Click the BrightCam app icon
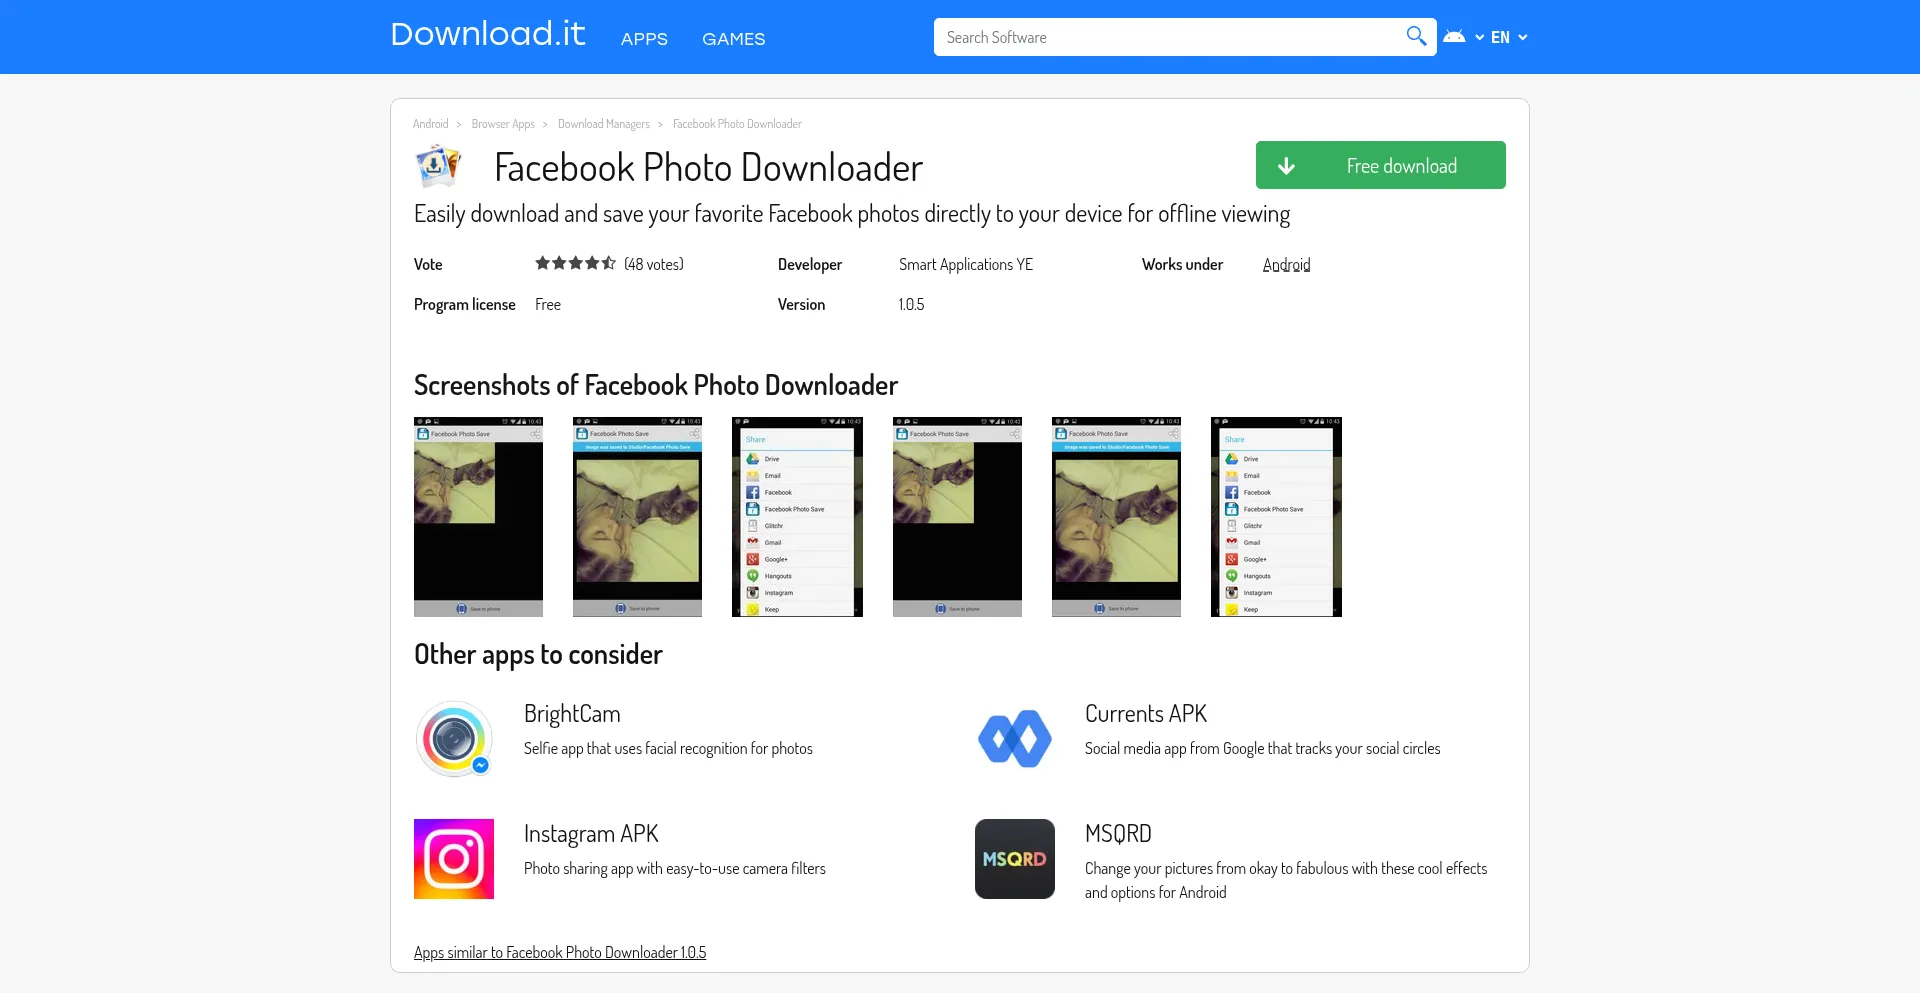This screenshot has width=1920, height=993. pyautogui.click(x=454, y=739)
